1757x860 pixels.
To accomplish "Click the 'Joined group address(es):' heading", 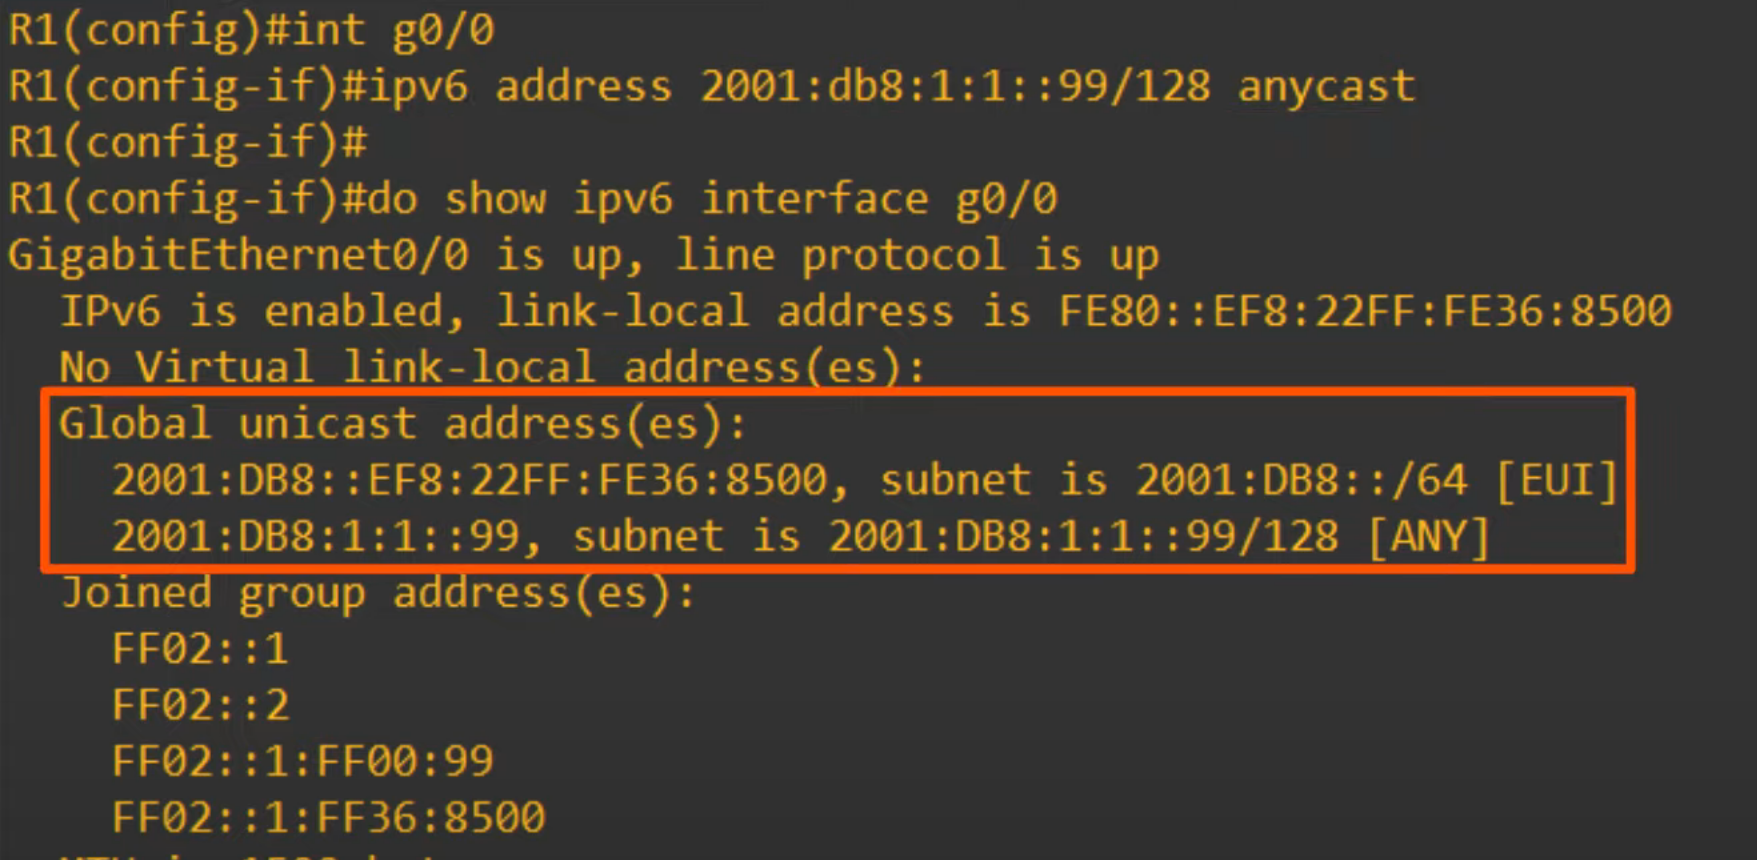I will click(x=378, y=594).
